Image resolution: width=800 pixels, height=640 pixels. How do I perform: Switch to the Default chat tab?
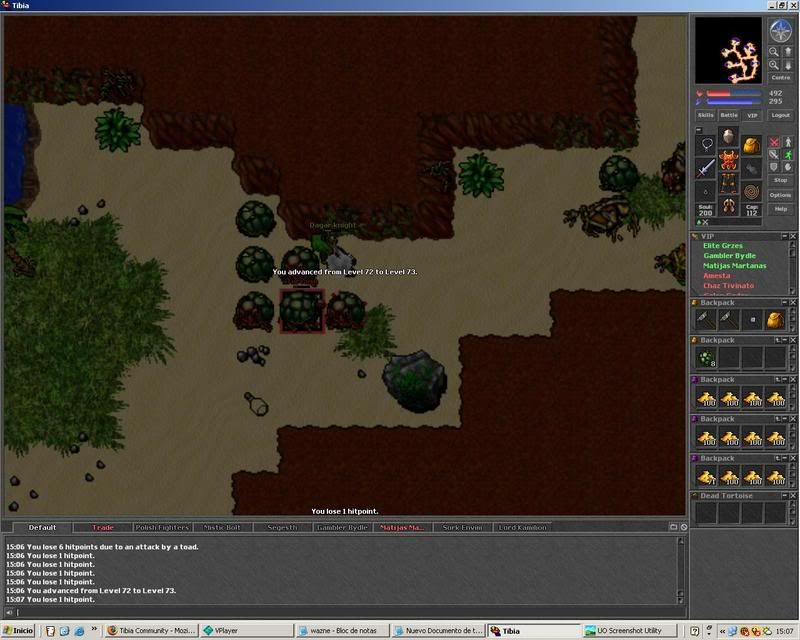pyautogui.click(x=42, y=528)
